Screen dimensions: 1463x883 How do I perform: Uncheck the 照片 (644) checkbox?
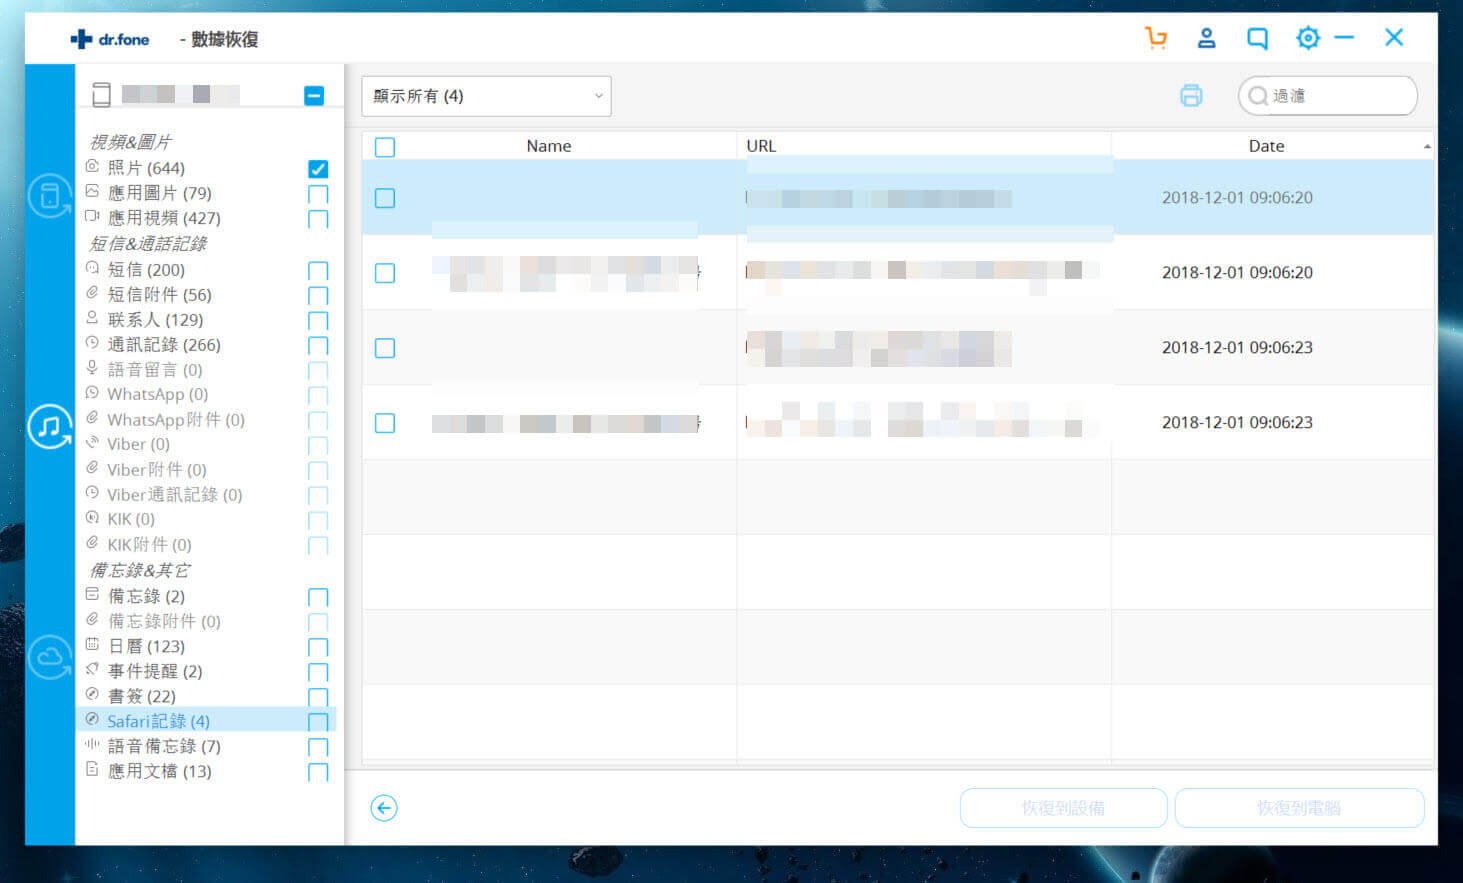318,169
